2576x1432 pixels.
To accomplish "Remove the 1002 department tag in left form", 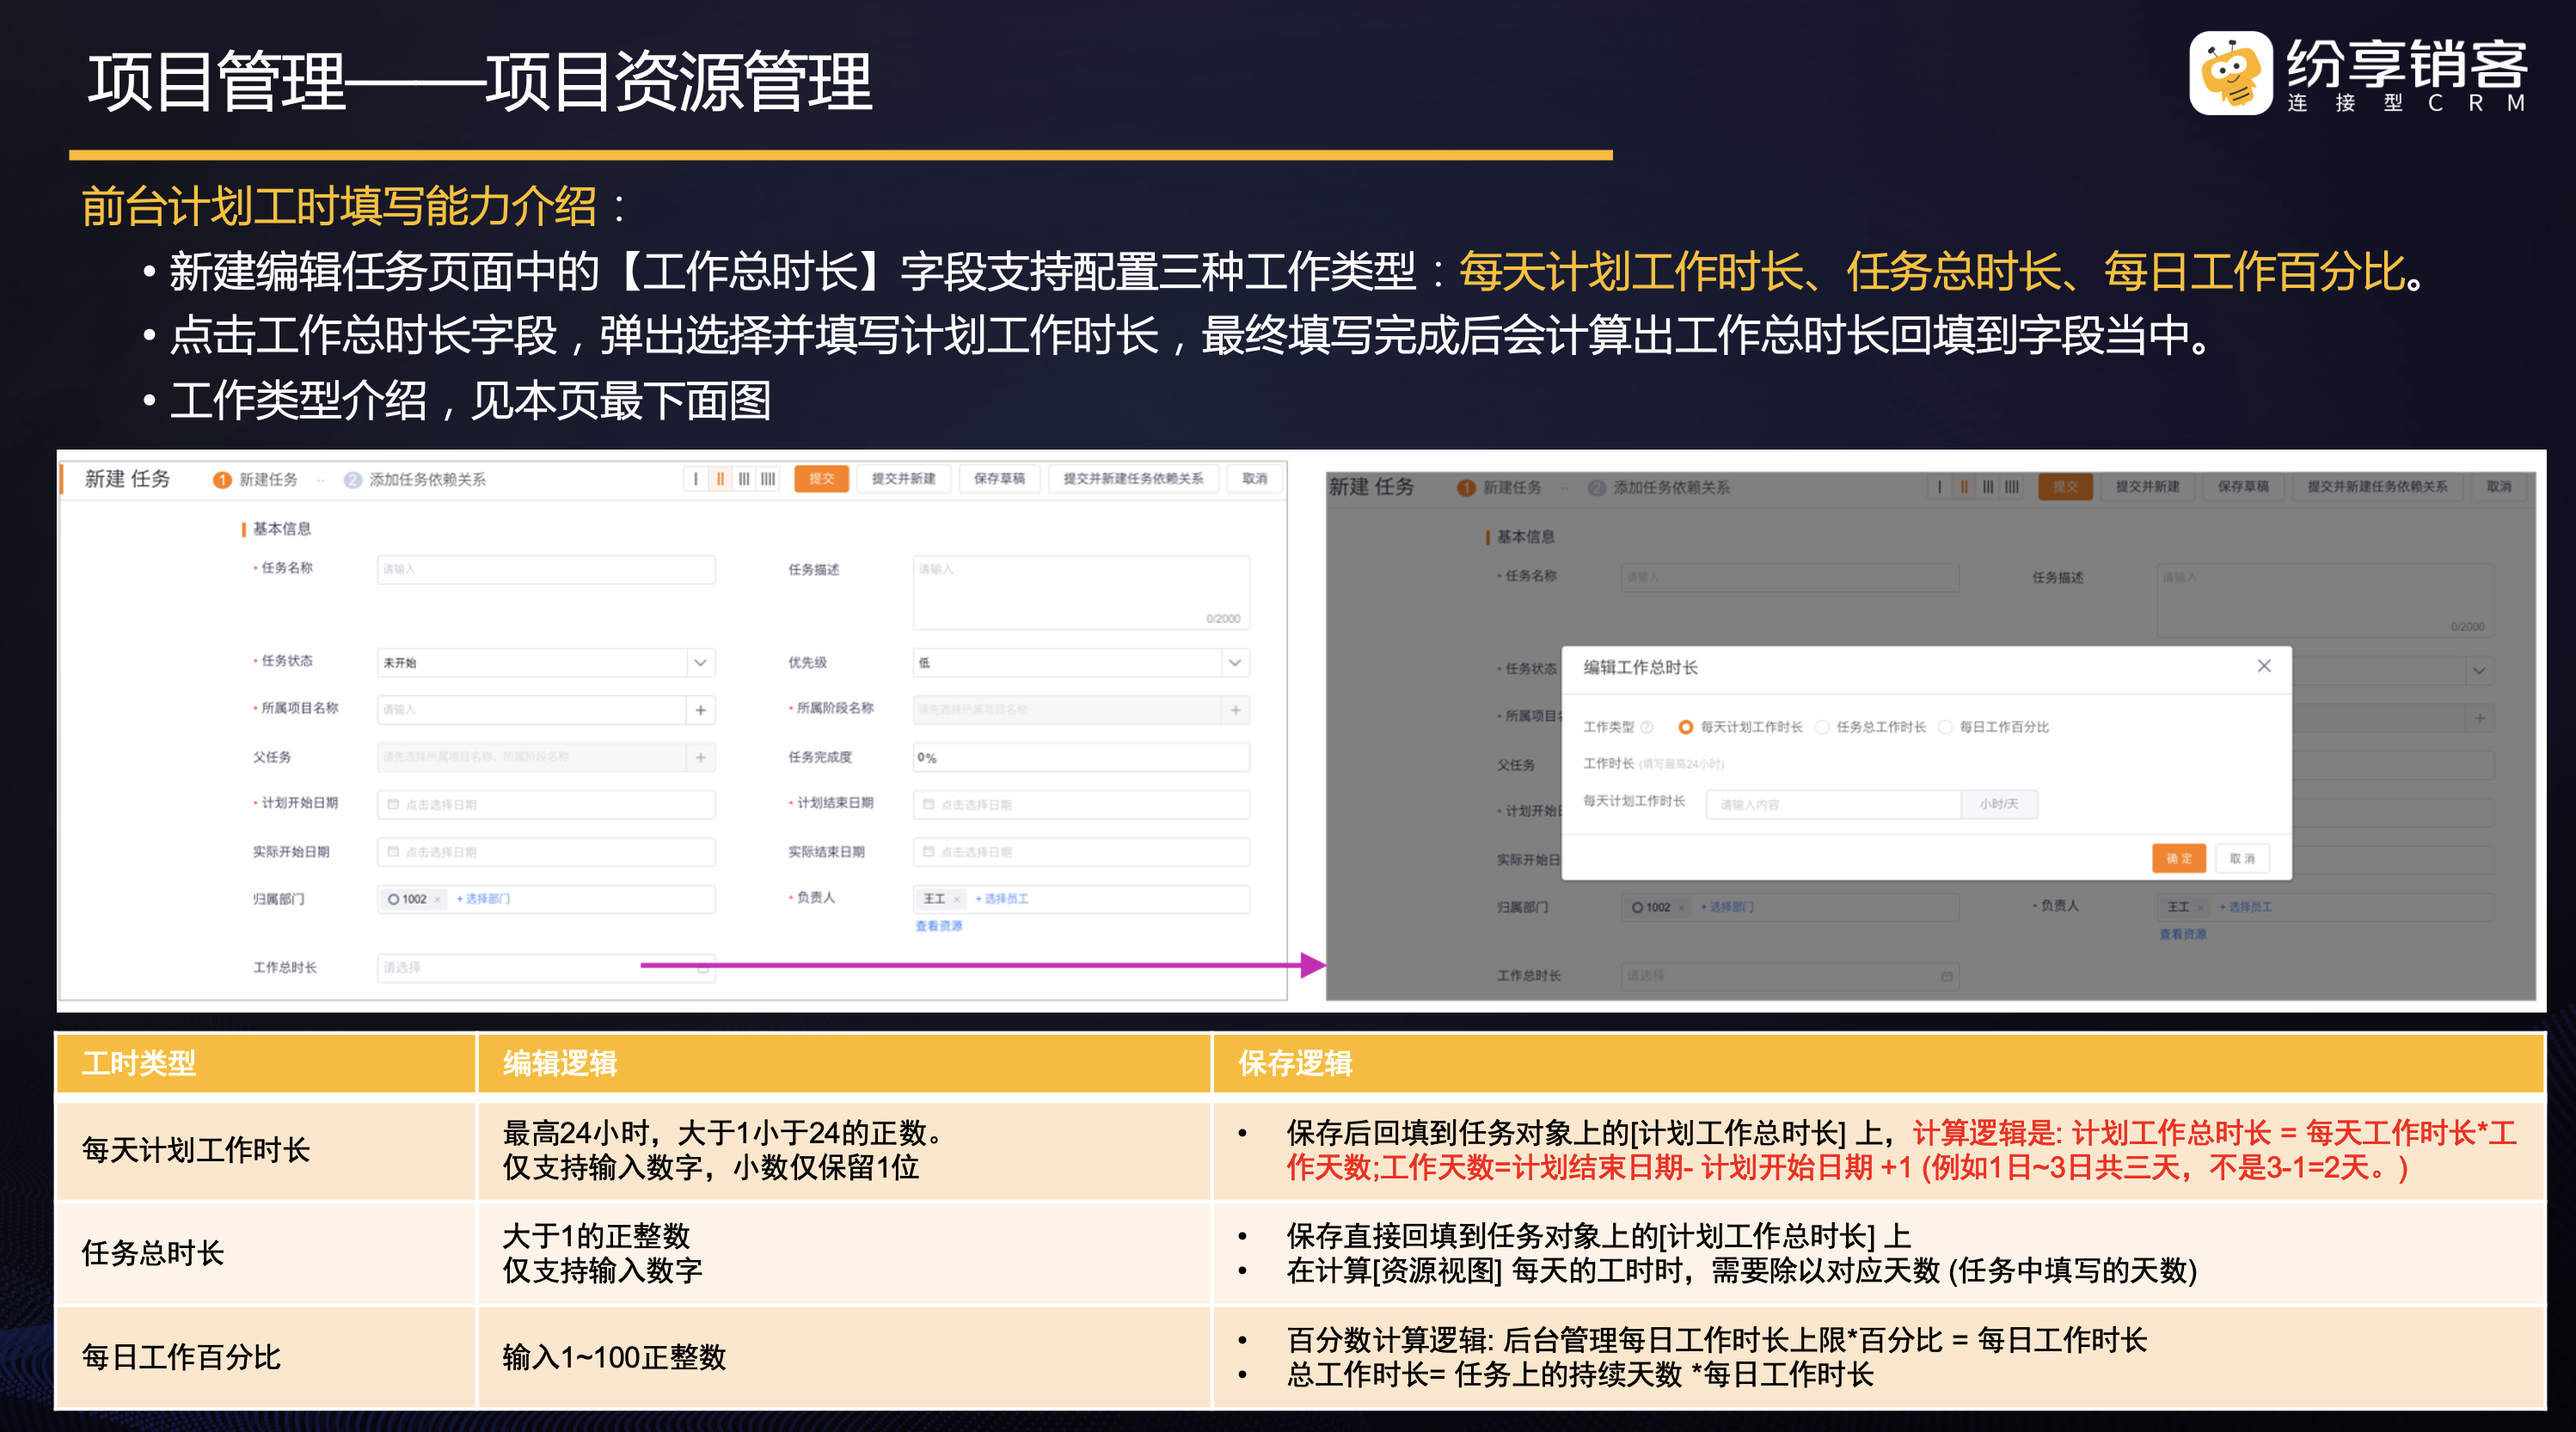I will (437, 899).
